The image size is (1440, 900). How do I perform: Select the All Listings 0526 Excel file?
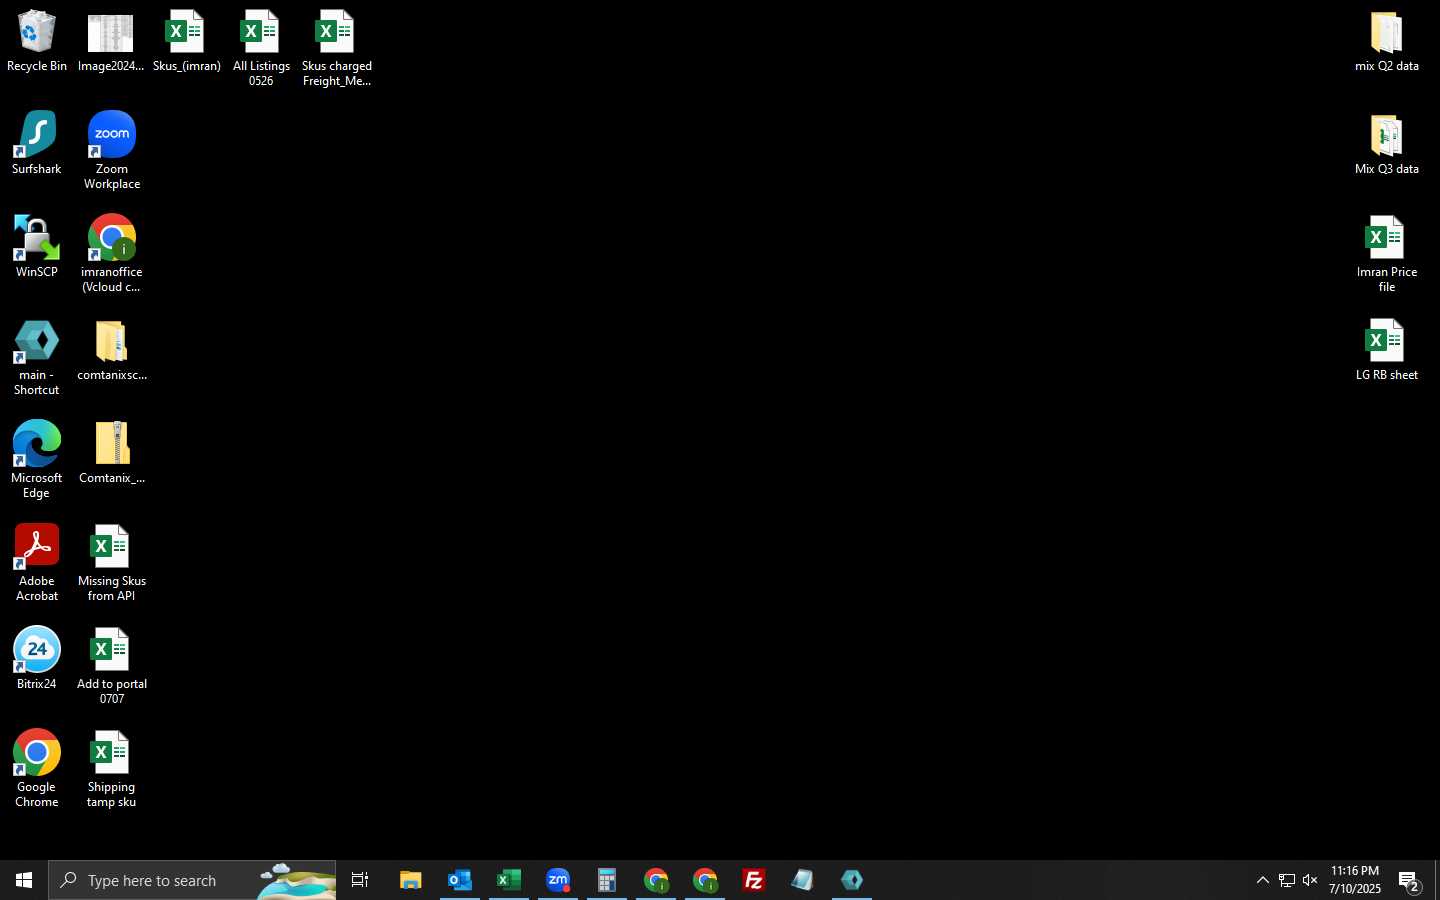point(261,49)
